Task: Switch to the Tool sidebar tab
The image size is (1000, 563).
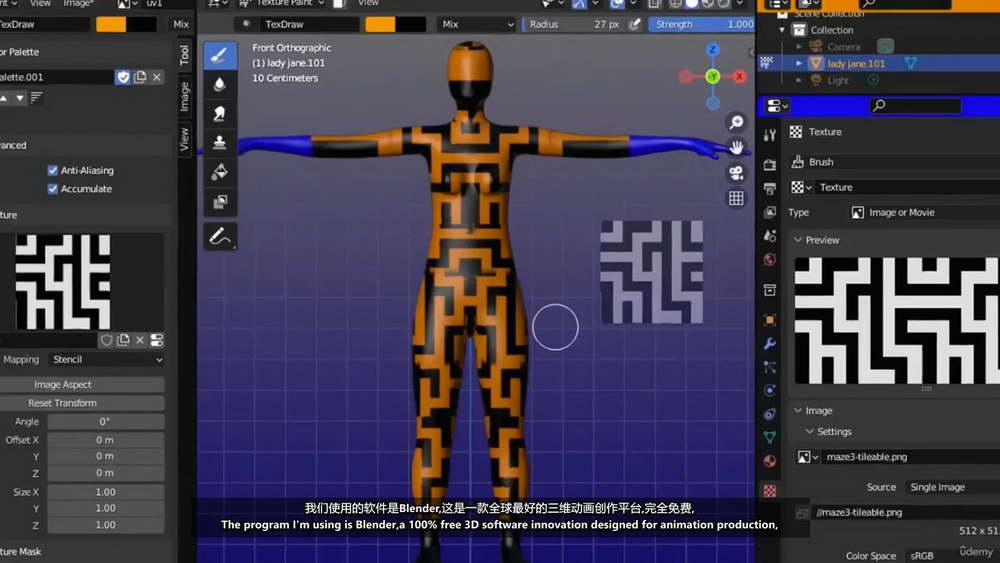Action: [x=184, y=55]
